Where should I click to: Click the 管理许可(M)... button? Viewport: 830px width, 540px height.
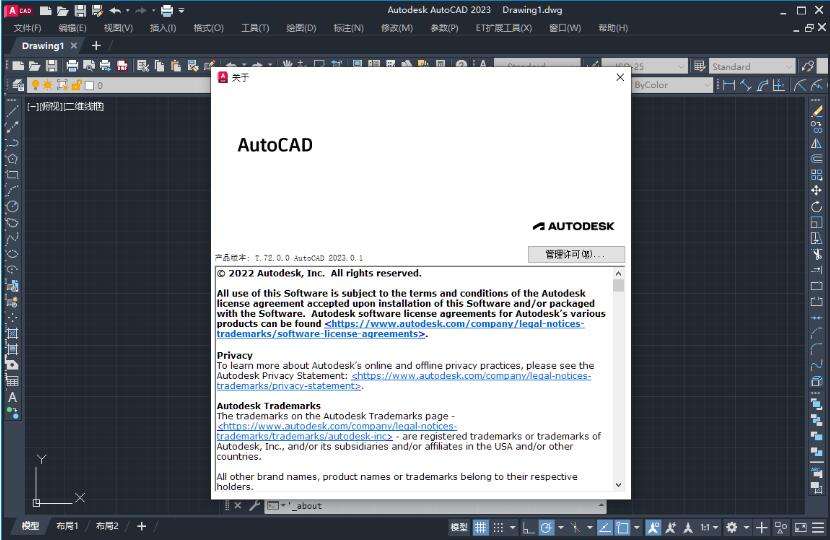576,254
